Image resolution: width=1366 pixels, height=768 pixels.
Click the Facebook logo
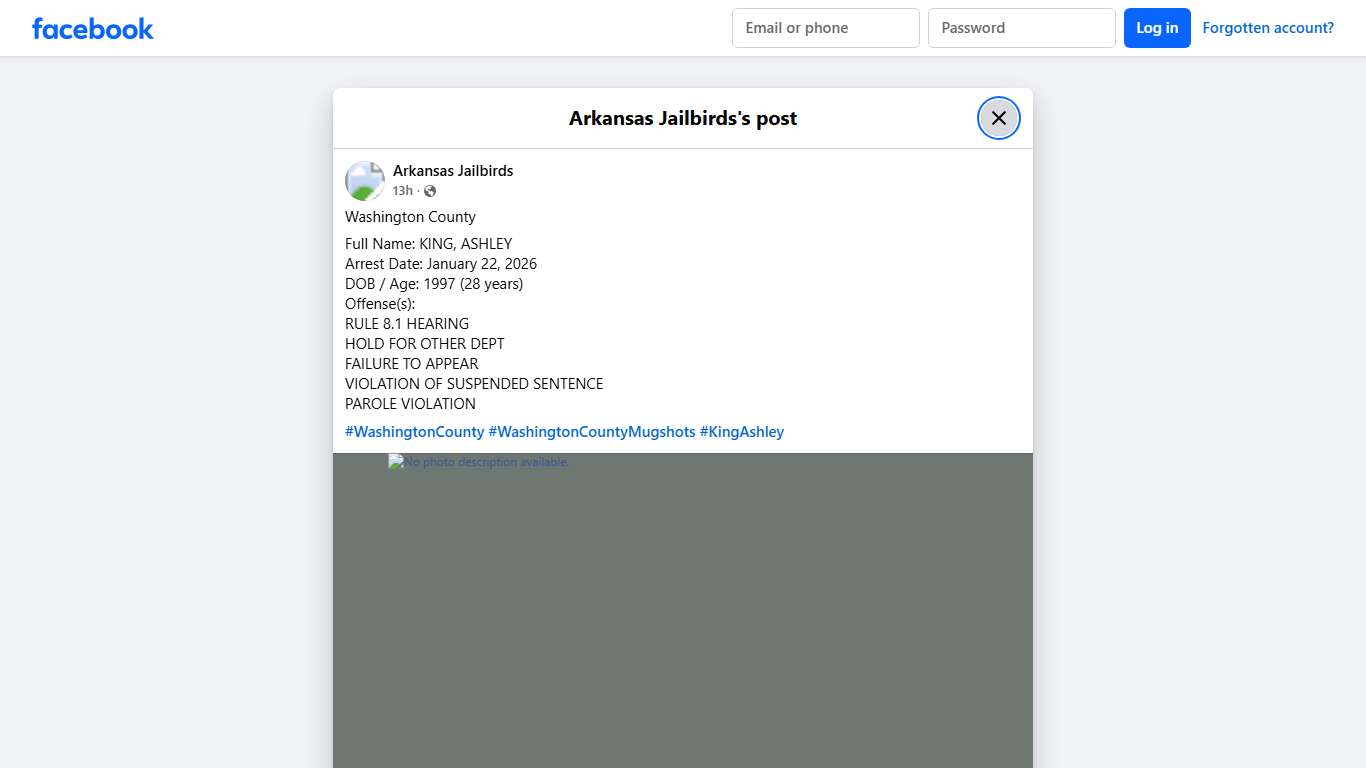[92, 28]
